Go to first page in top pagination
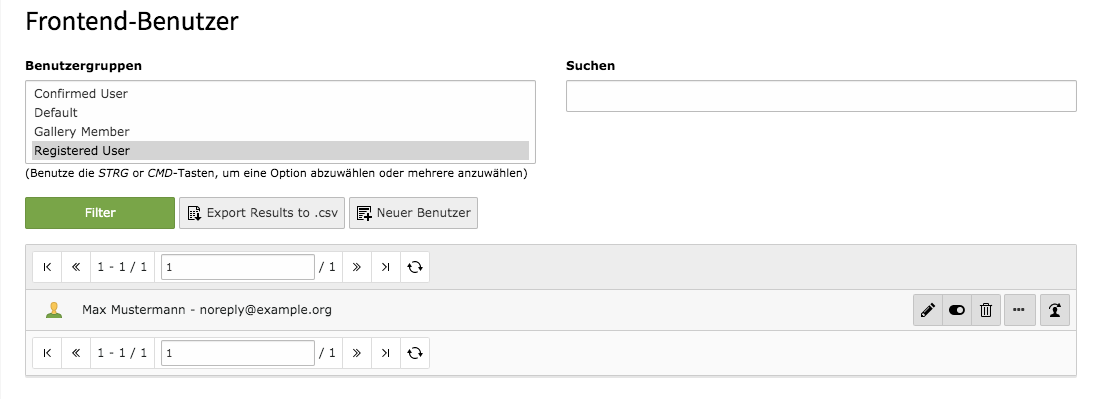The height and width of the screenshot is (399, 1101). [47, 267]
